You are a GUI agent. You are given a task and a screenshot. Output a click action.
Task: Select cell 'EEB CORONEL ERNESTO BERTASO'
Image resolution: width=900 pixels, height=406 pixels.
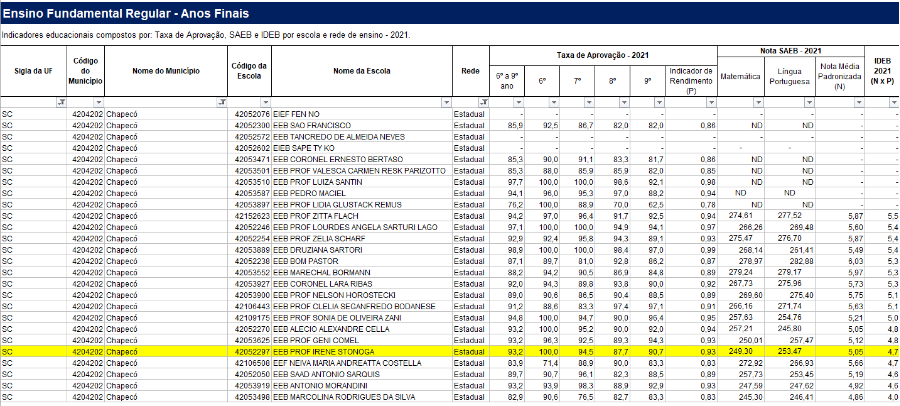[362, 159]
